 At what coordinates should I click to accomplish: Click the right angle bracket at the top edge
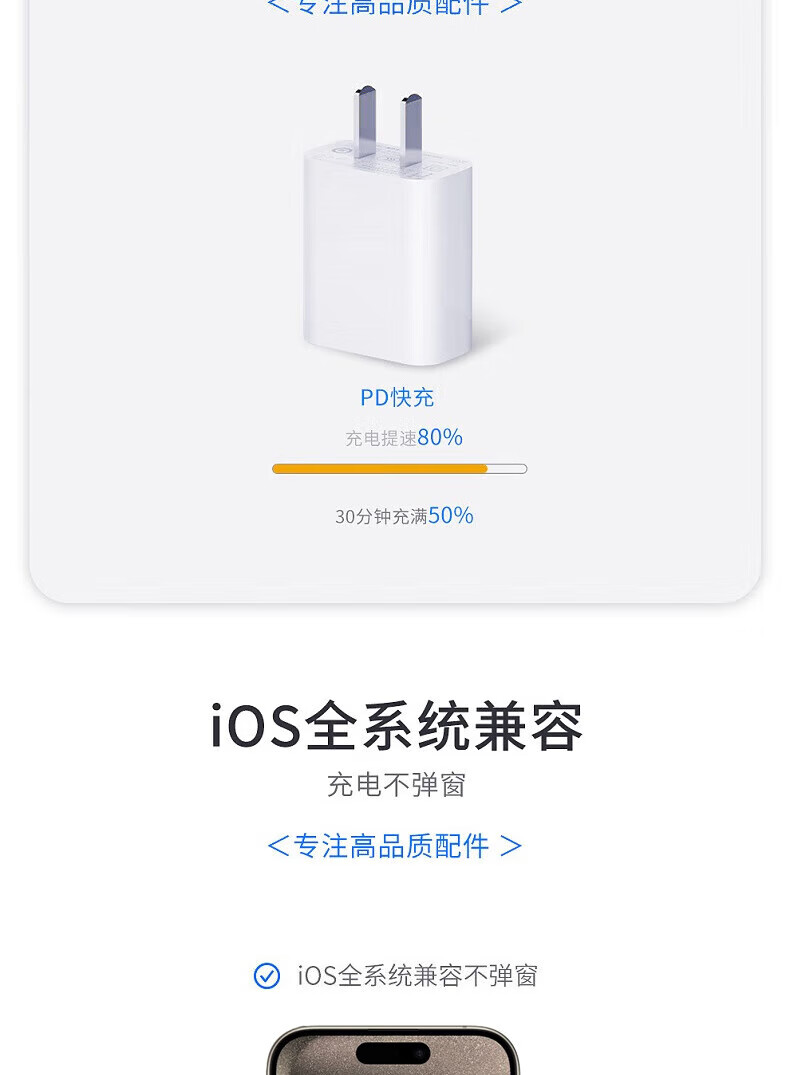point(511,6)
